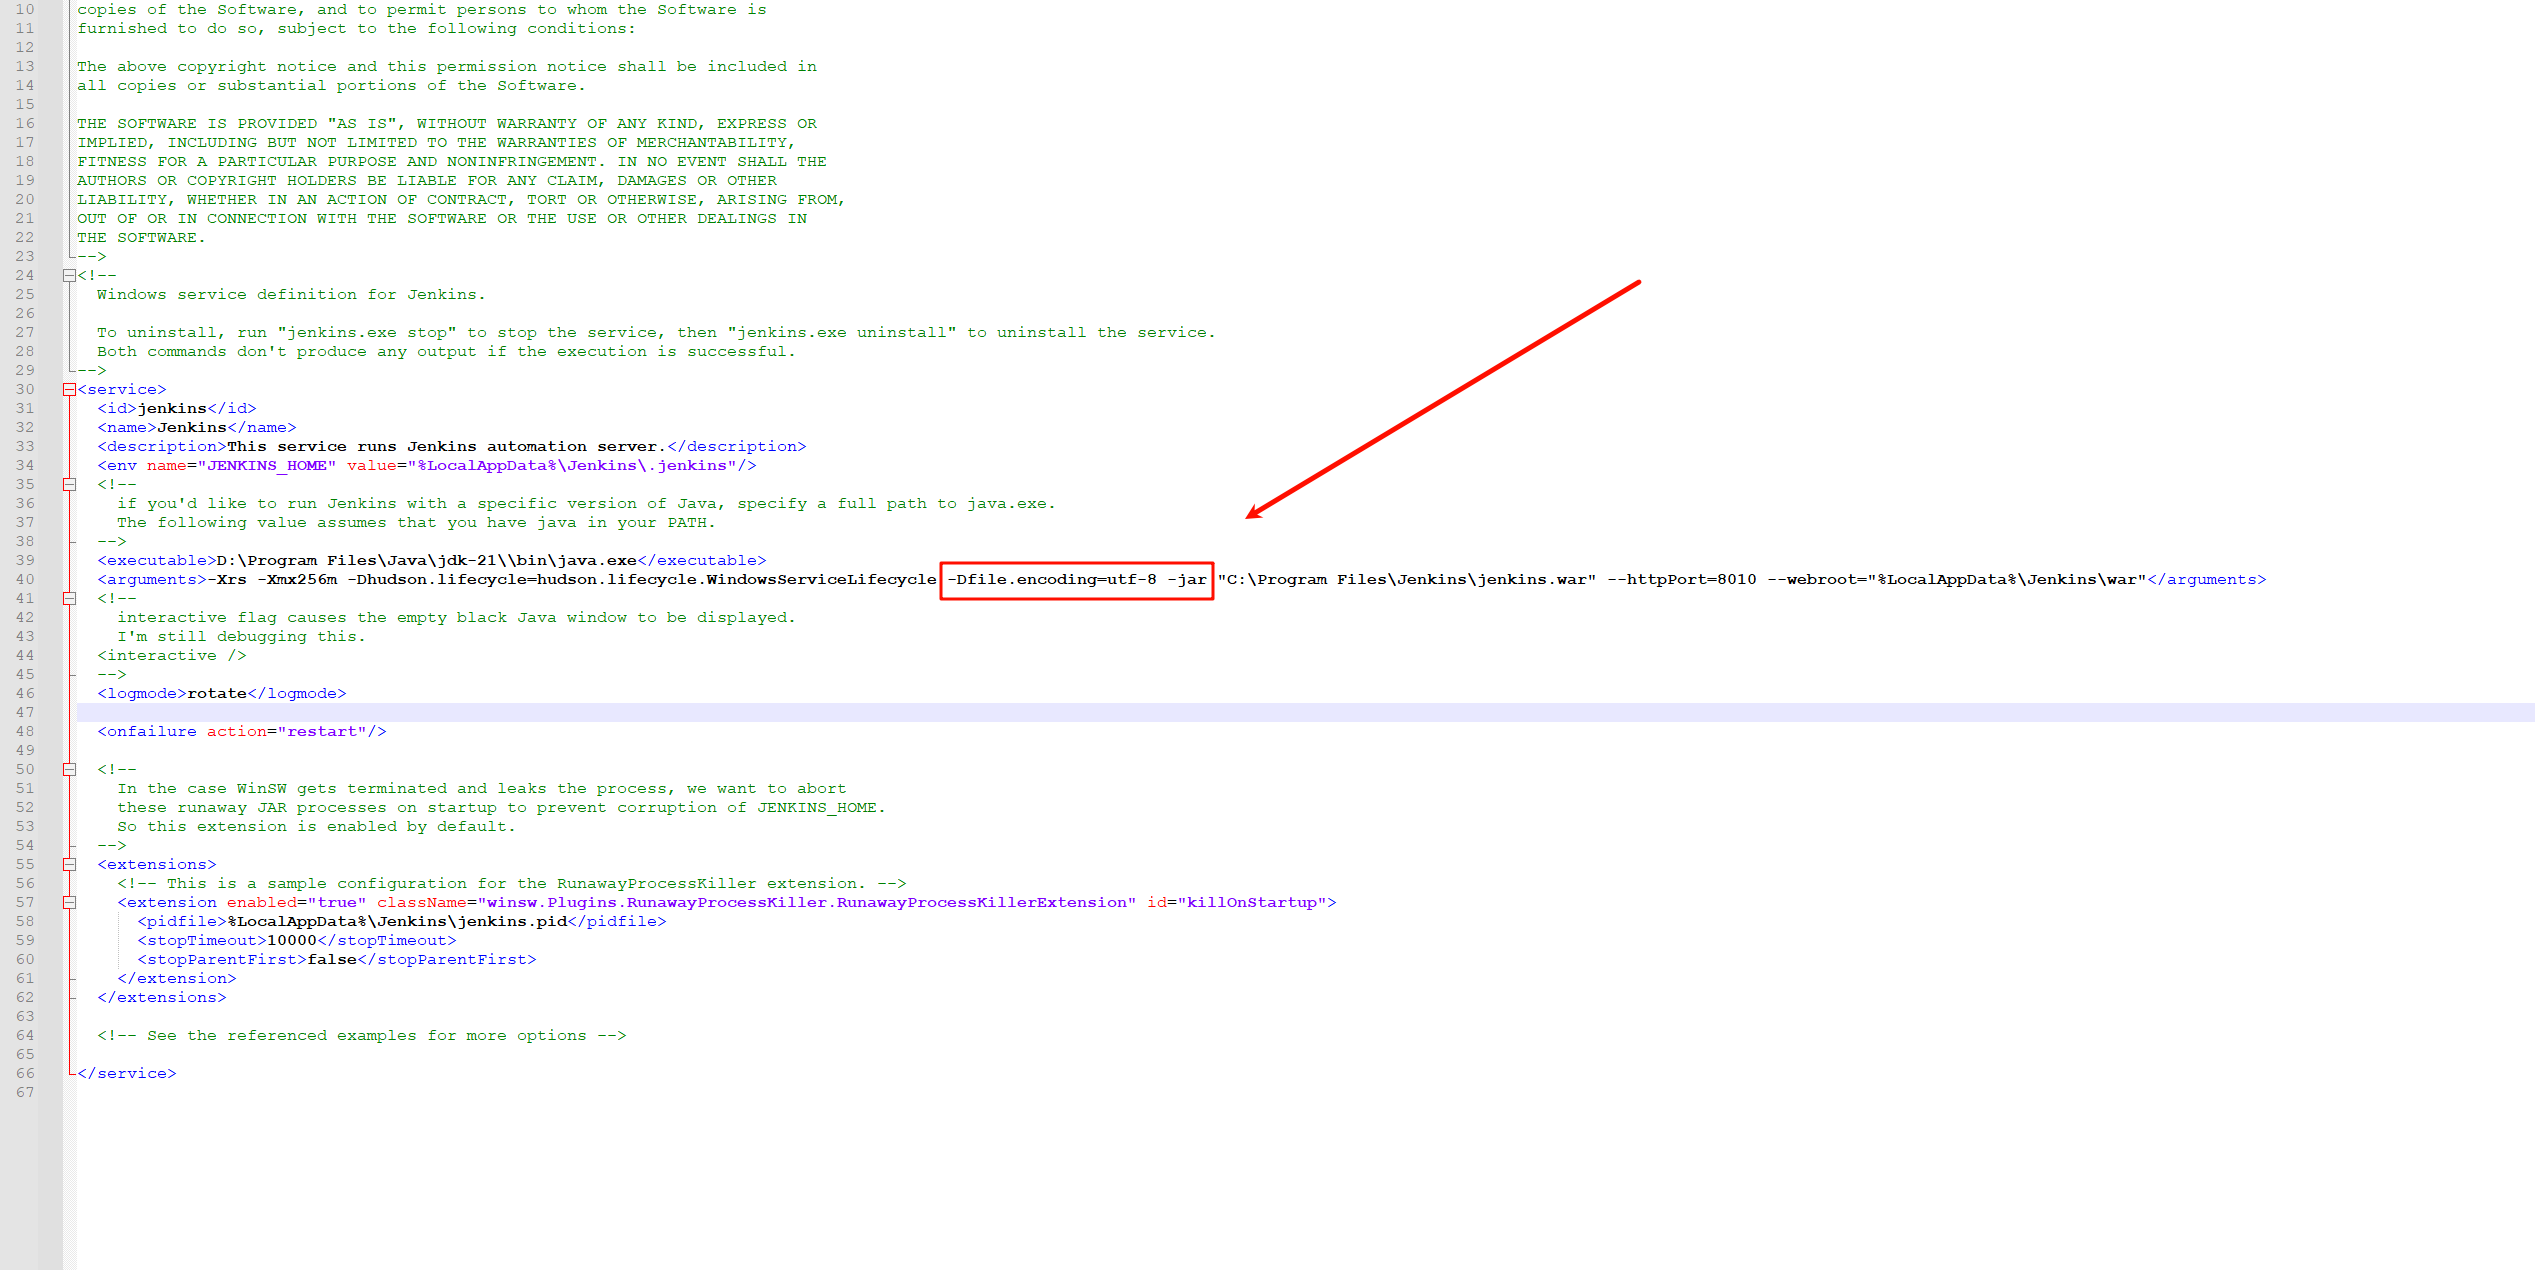The image size is (2535, 1270).
Task: Click the RunawayProcessKiller sample configuration comment
Action: [x=511, y=884]
